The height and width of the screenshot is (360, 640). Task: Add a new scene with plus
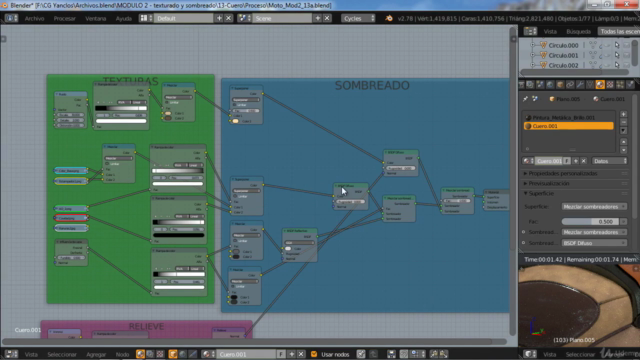318,18
